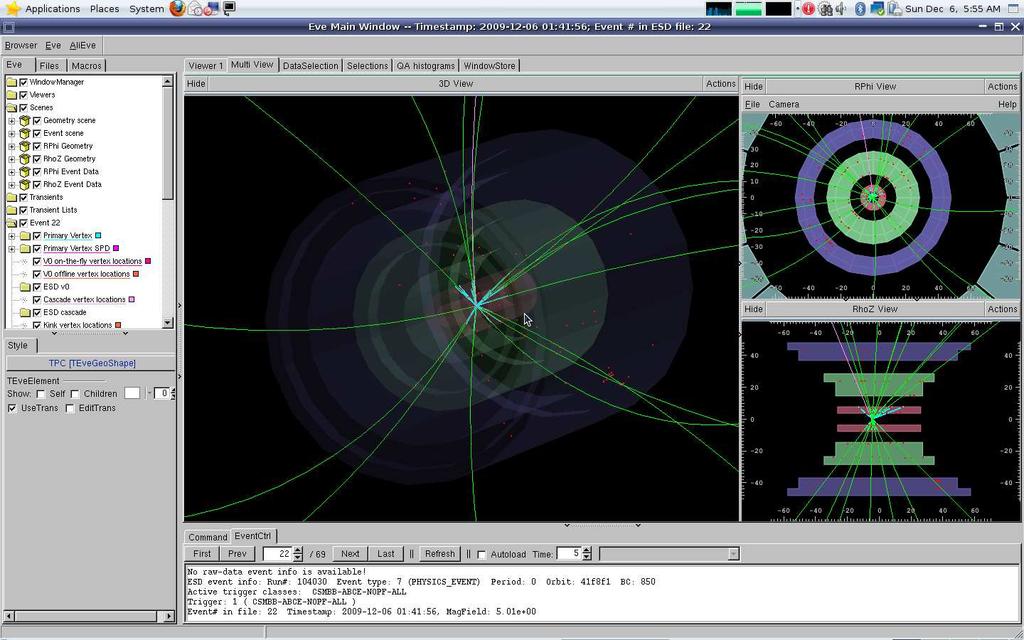Click the RPhi Geometry box icon
1024x640 pixels.
(25, 146)
